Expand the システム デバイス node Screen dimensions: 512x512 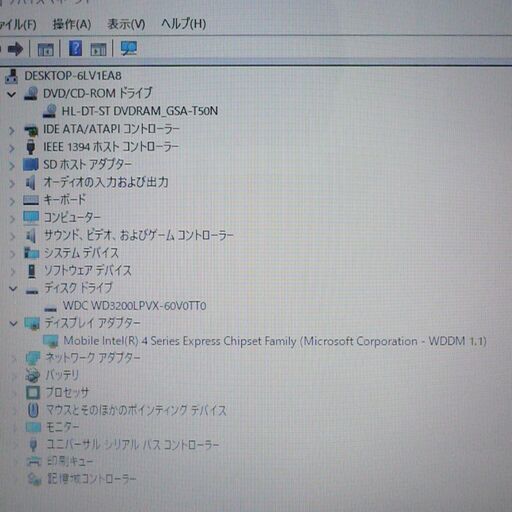(13, 254)
